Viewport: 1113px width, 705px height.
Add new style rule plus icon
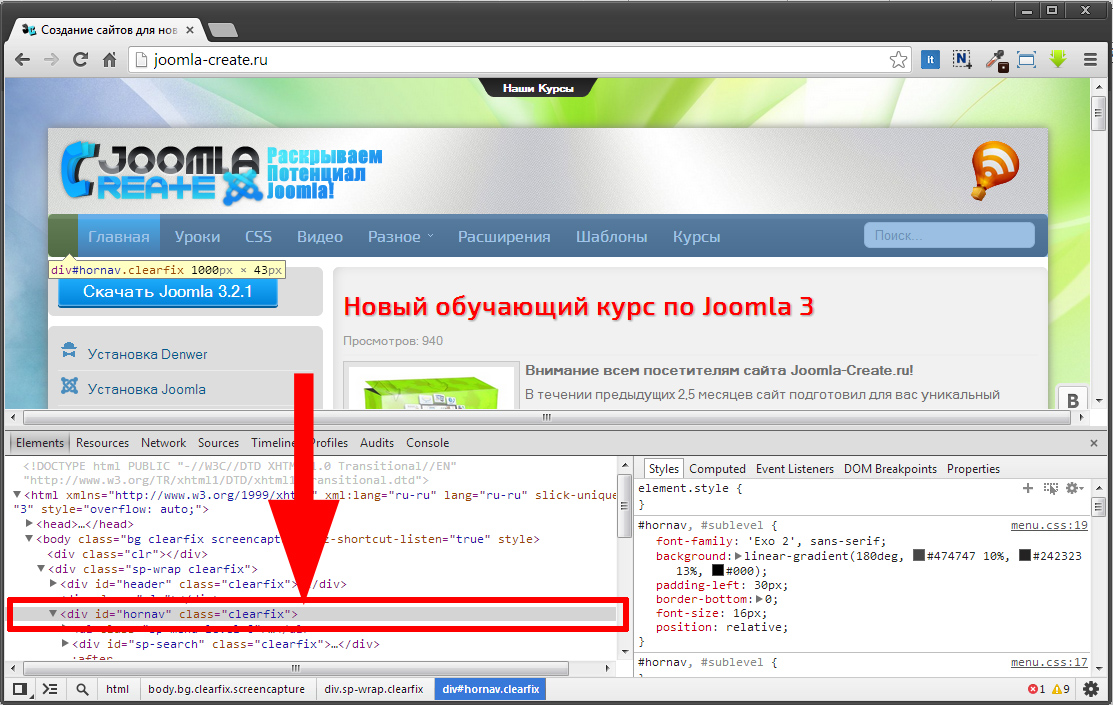pos(1027,488)
